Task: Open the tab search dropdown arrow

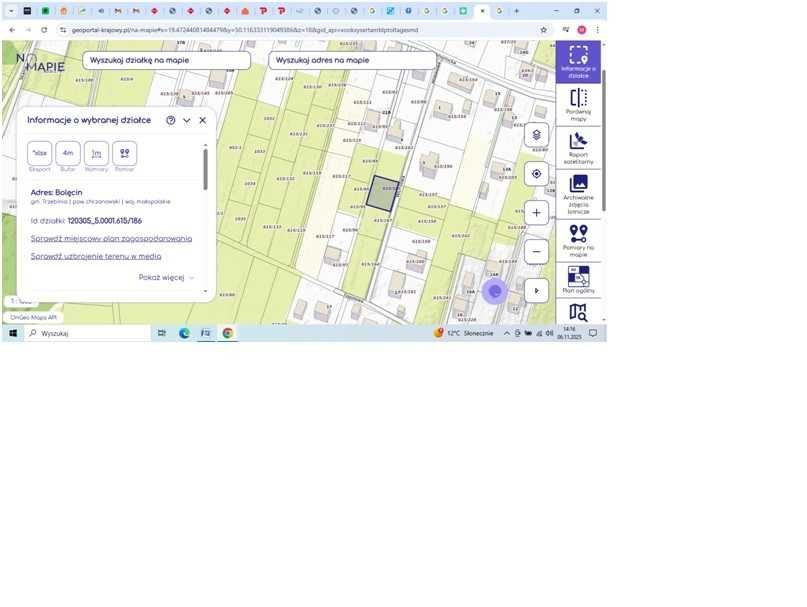Action: [11, 11]
